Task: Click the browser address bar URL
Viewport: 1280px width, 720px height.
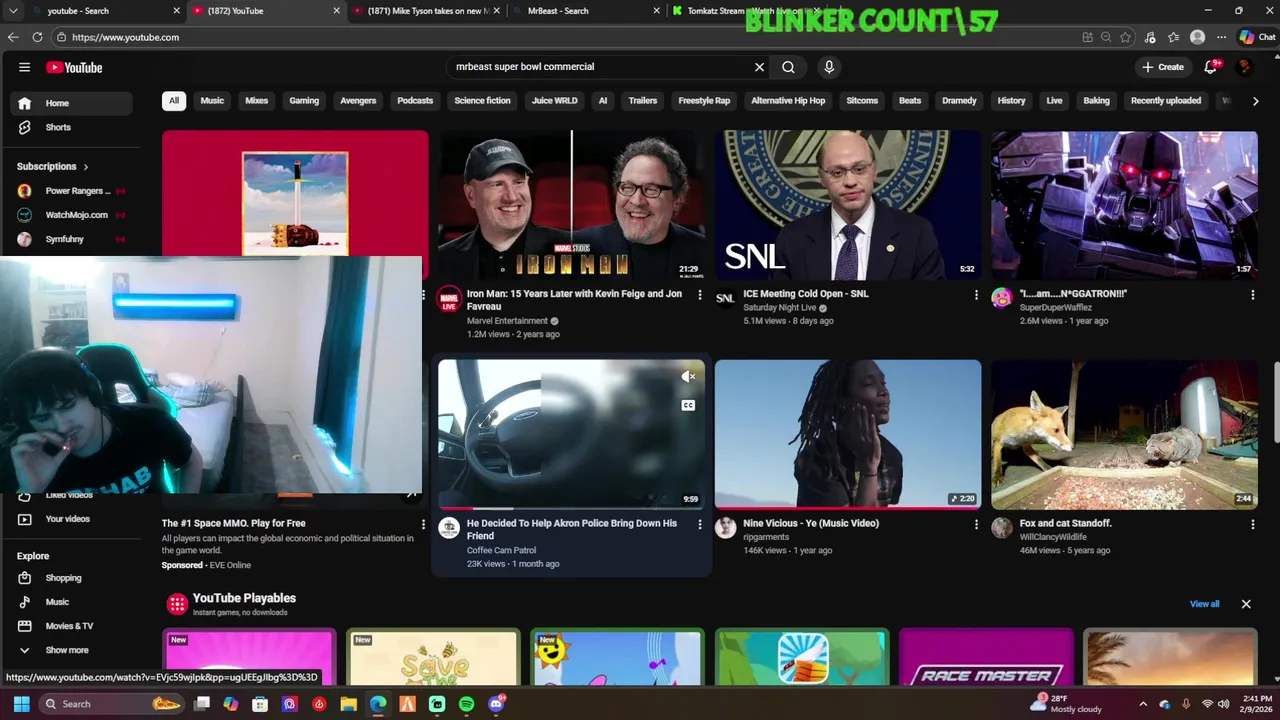Action: tap(125, 37)
